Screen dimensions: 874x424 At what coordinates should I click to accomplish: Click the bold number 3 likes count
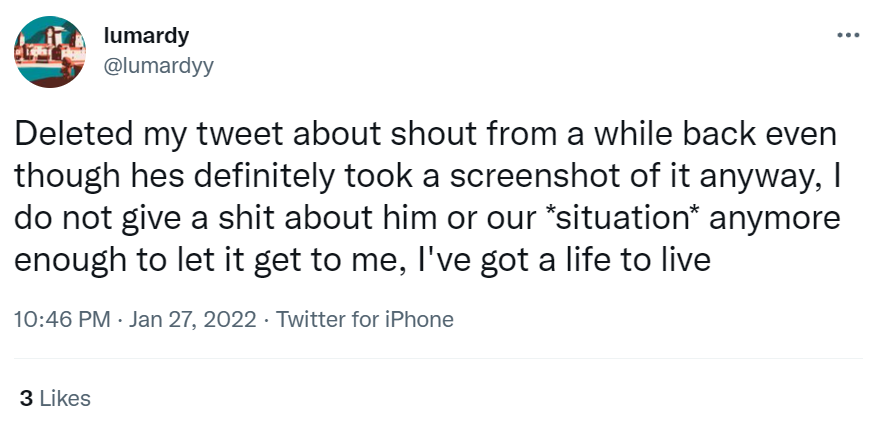tap(26, 398)
